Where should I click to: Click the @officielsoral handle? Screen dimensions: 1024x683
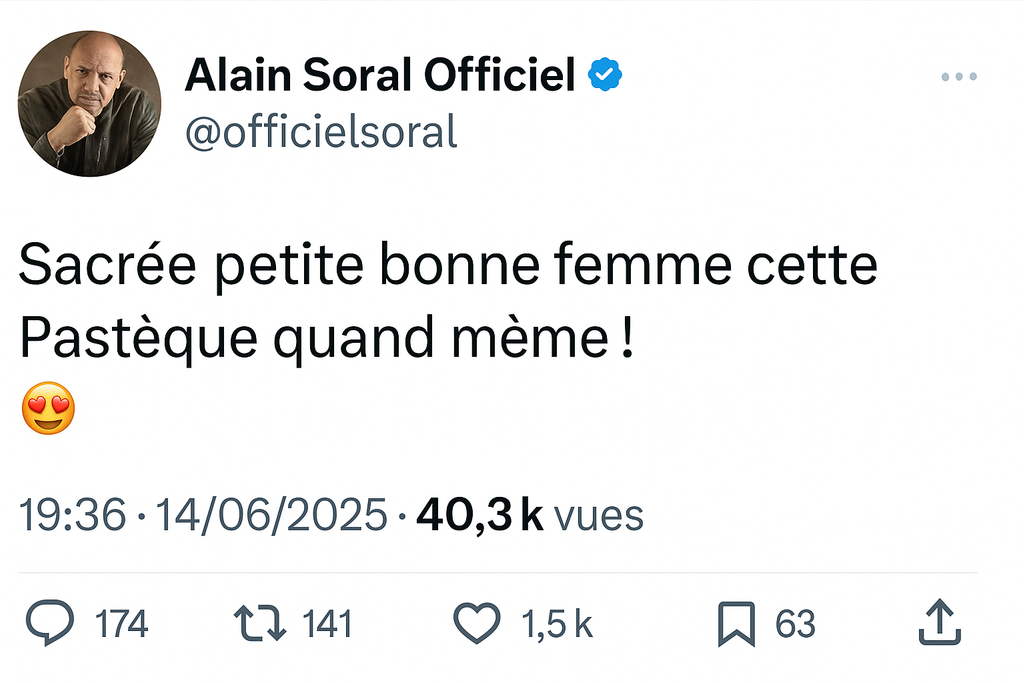coord(320,132)
